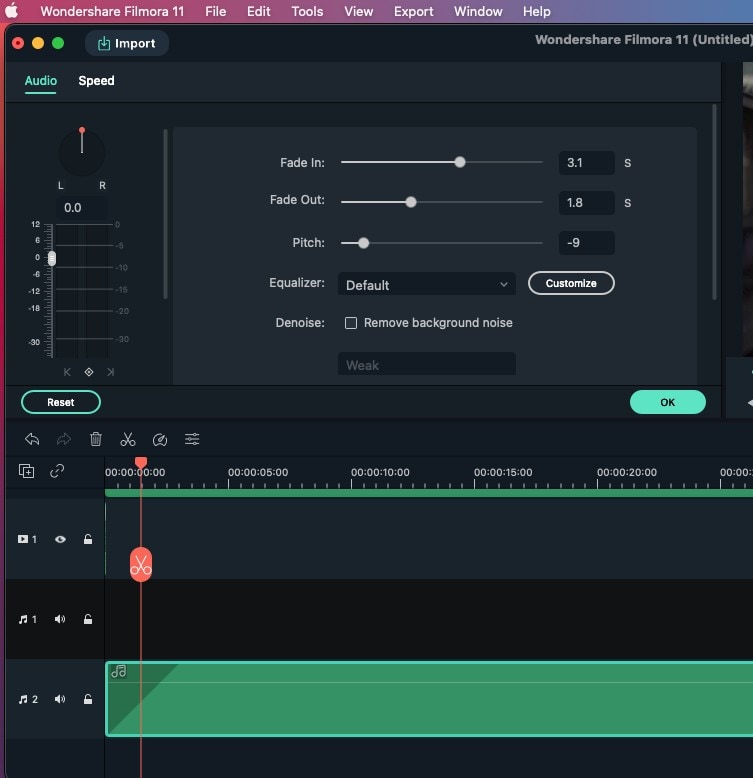Open the View menu

358,11
